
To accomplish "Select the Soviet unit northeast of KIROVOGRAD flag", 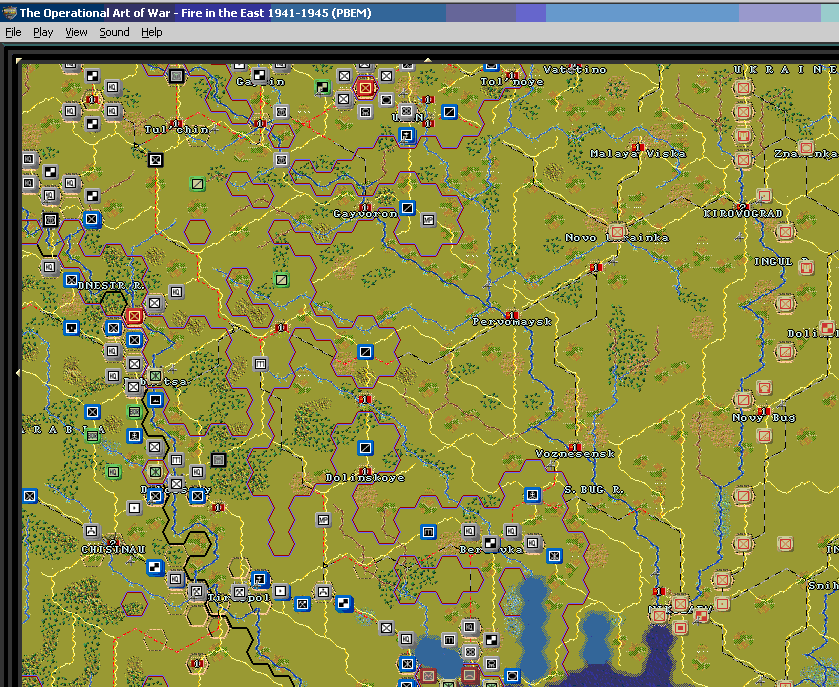I will pos(764,195).
